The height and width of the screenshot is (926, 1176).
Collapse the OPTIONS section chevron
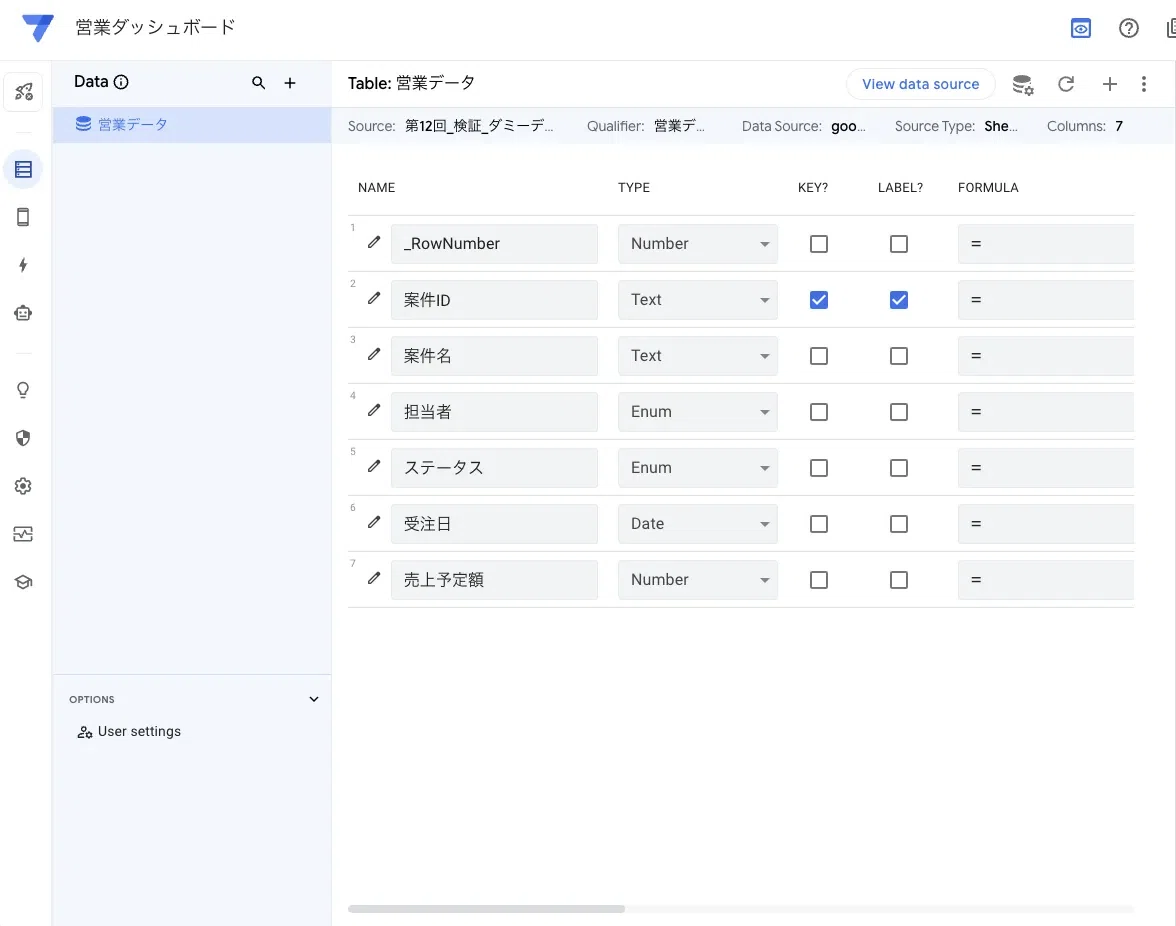(x=314, y=699)
